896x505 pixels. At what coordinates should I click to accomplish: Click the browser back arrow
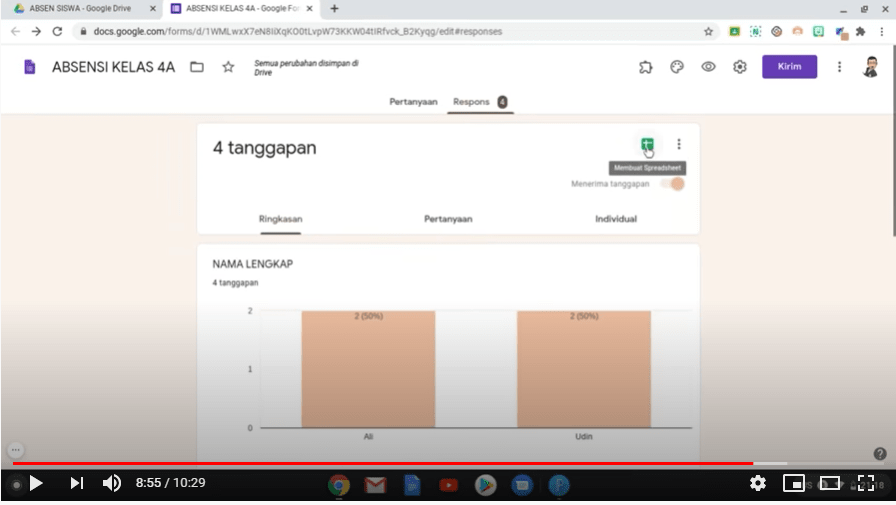click(15, 31)
